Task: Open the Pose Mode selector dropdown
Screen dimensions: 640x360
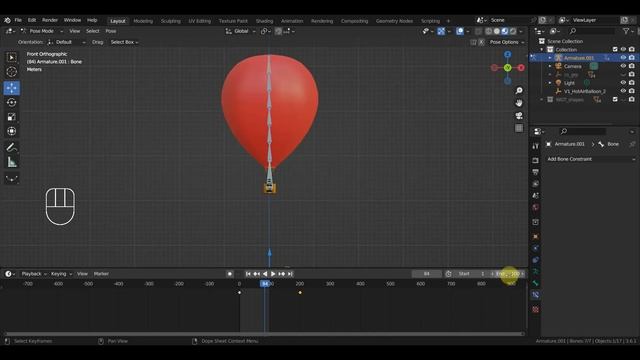Action: tap(42, 31)
